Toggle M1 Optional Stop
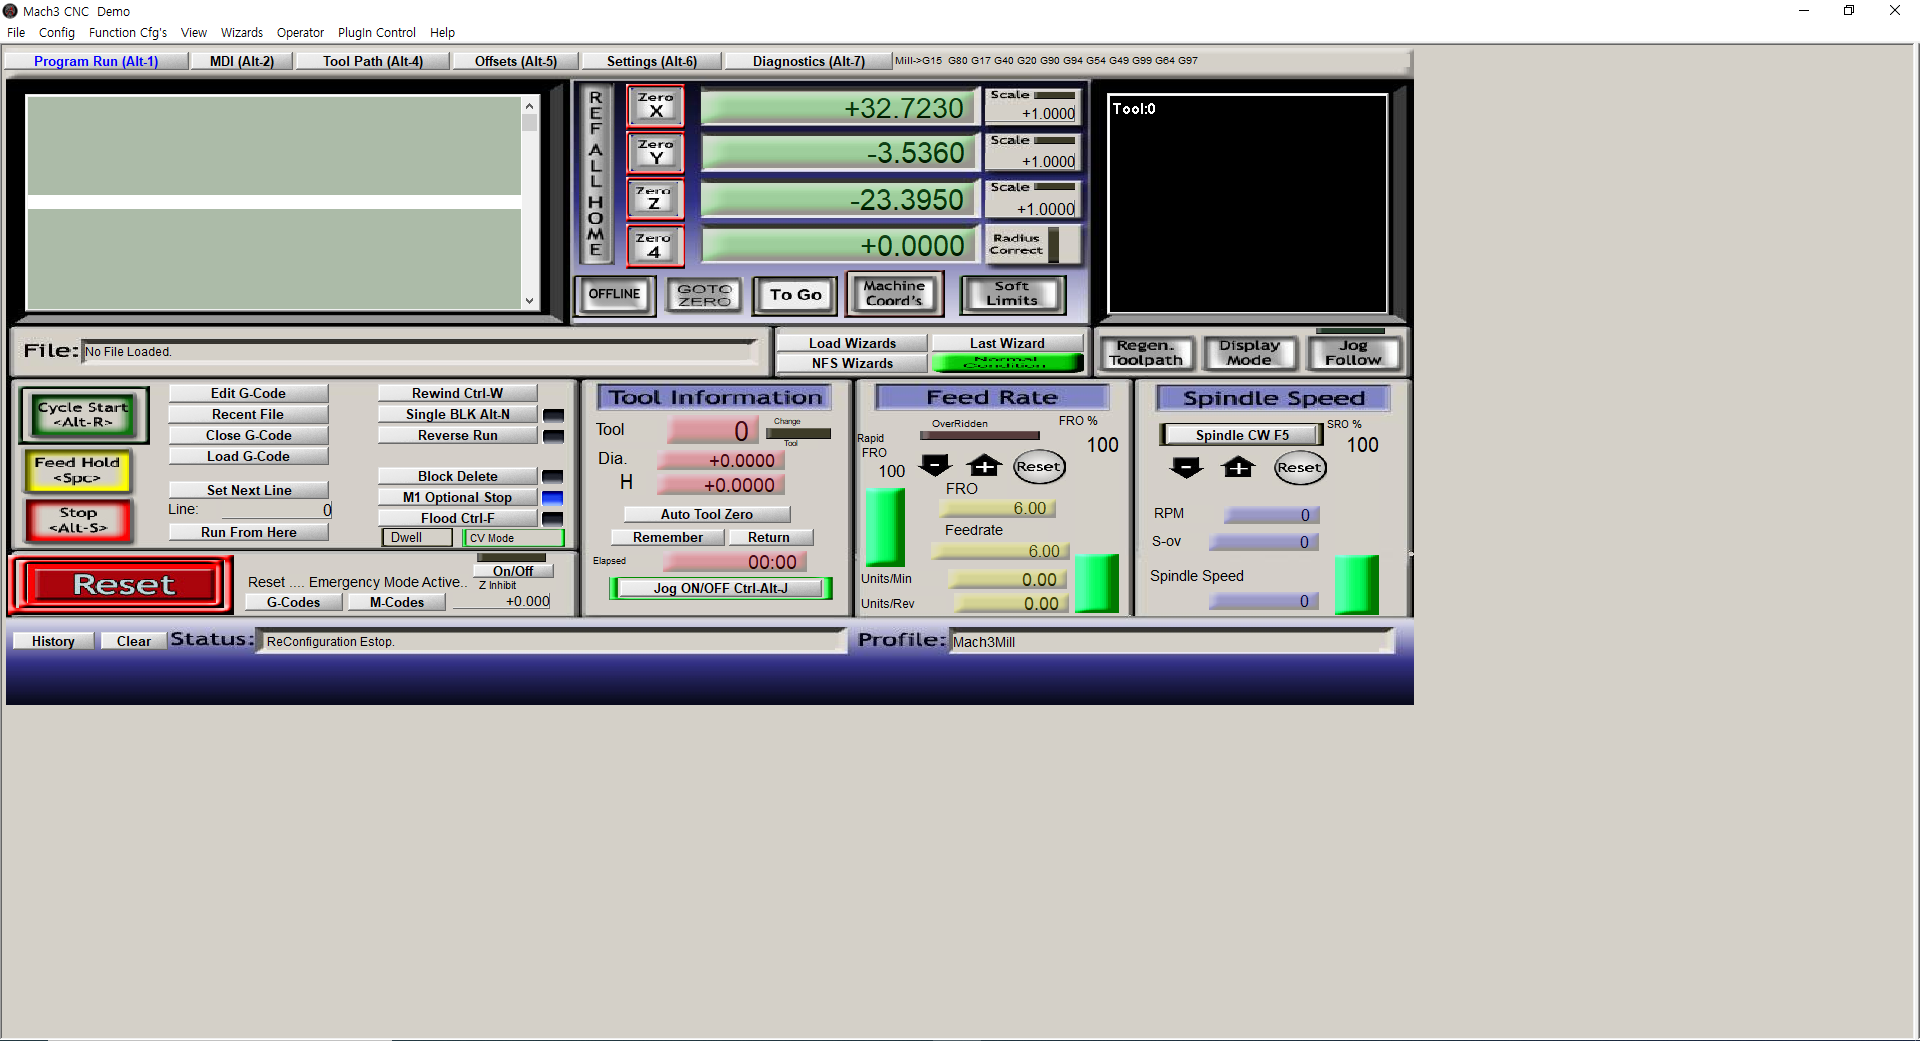Viewport: 1920px width, 1041px height. (x=457, y=497)
